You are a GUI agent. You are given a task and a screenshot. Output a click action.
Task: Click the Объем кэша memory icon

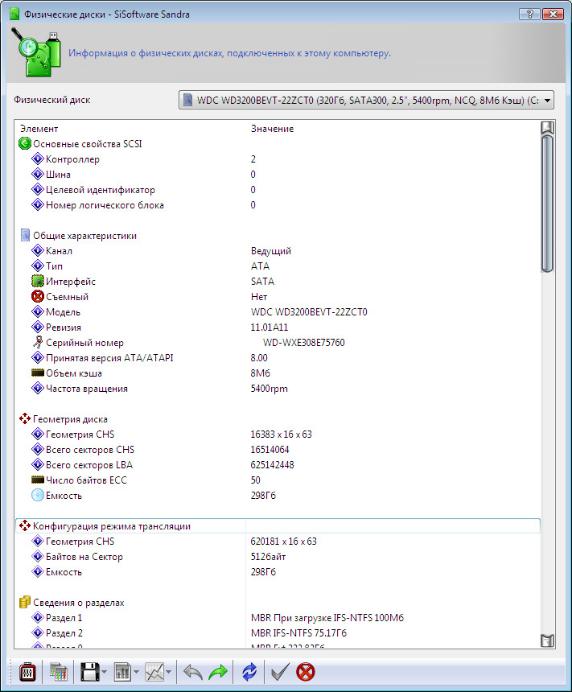click(38, 372)
